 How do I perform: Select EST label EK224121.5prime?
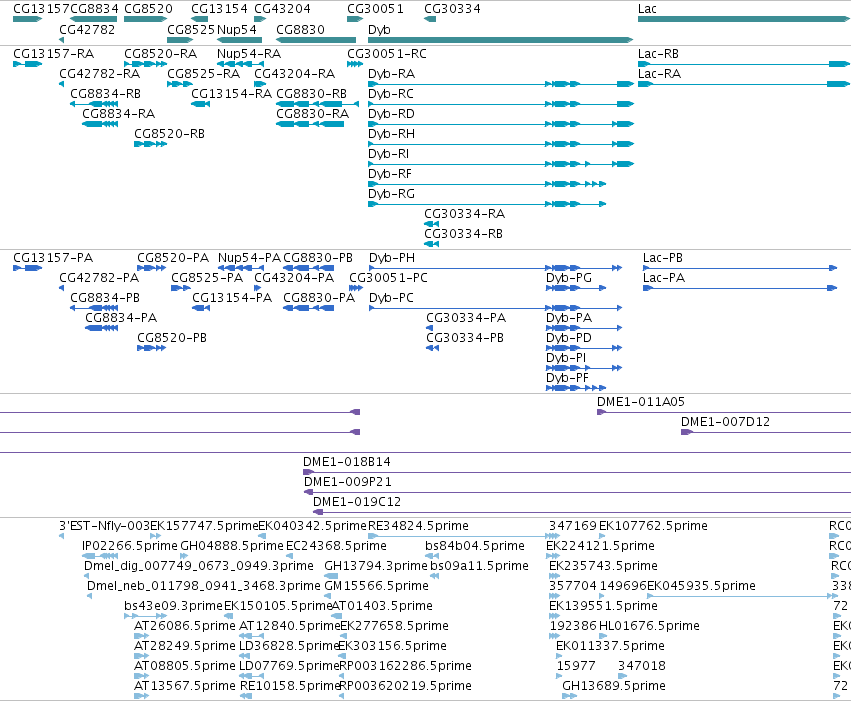(600, 546)
